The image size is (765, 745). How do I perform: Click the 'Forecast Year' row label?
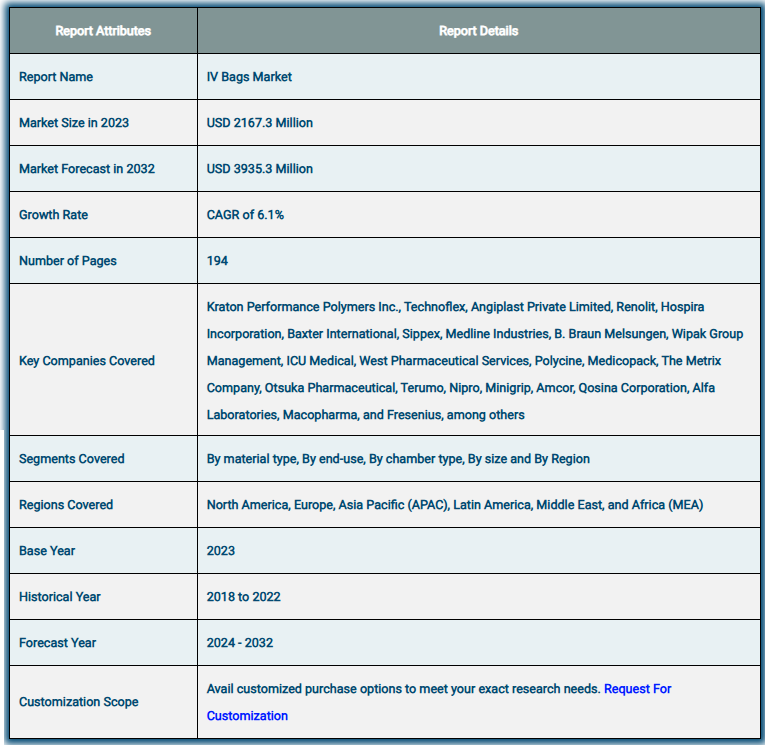[x=58, y=643]
